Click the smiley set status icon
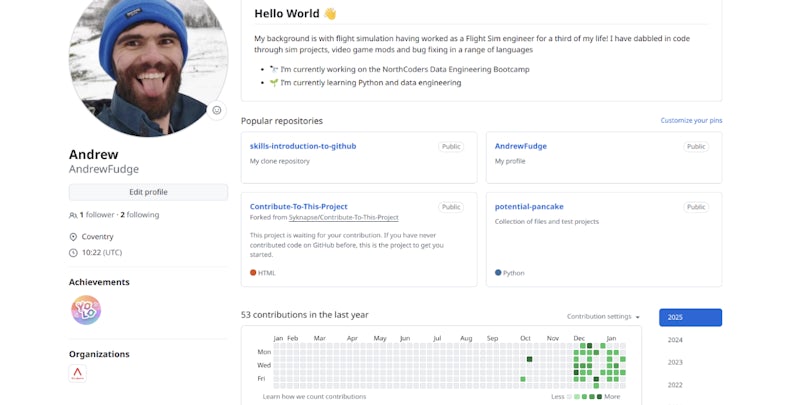 [217, 110]
